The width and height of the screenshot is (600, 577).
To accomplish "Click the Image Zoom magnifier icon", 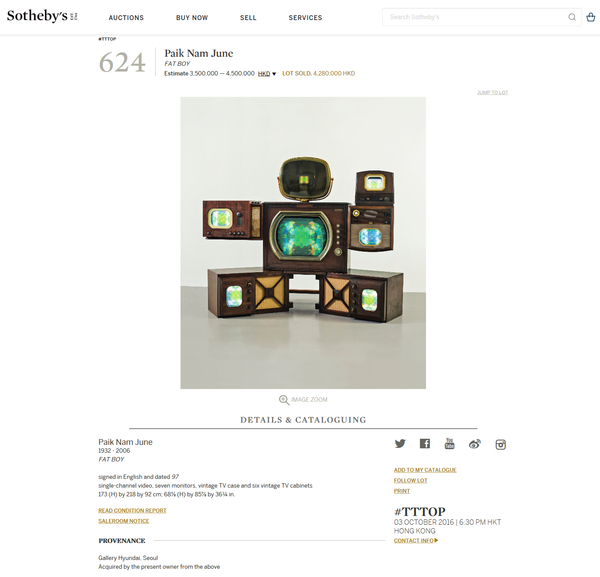I will pos(284,400).
